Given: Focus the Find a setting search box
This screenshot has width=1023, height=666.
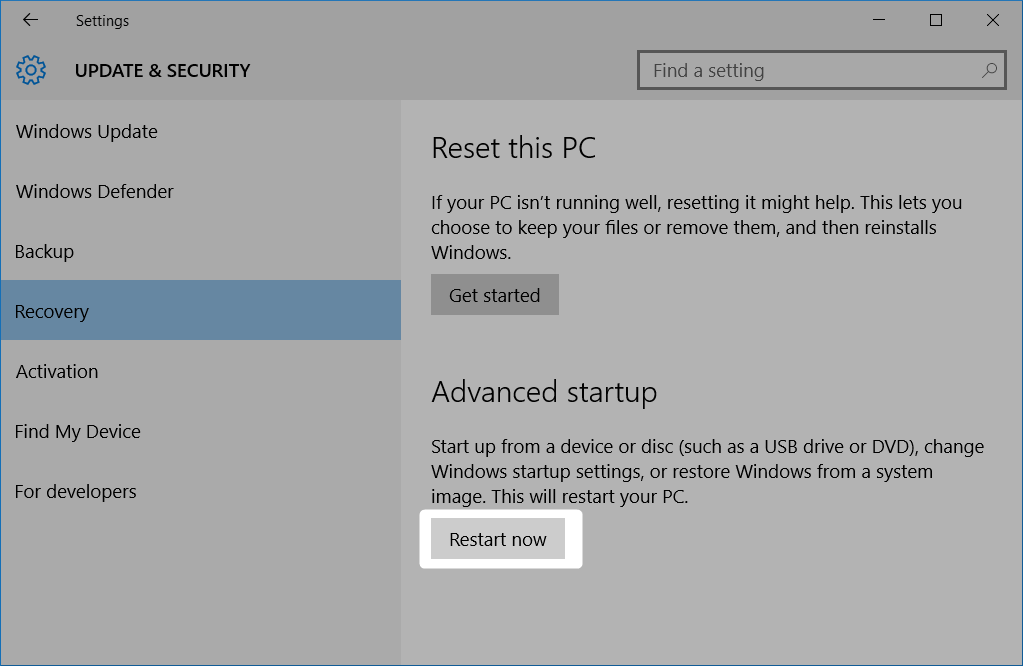Looking at the screenshot, I should pos(821,70).
